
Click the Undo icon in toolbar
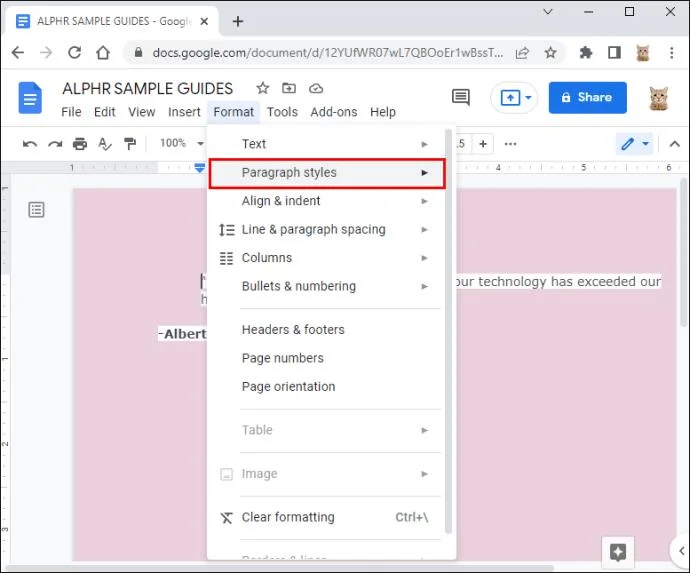(29, 144)
